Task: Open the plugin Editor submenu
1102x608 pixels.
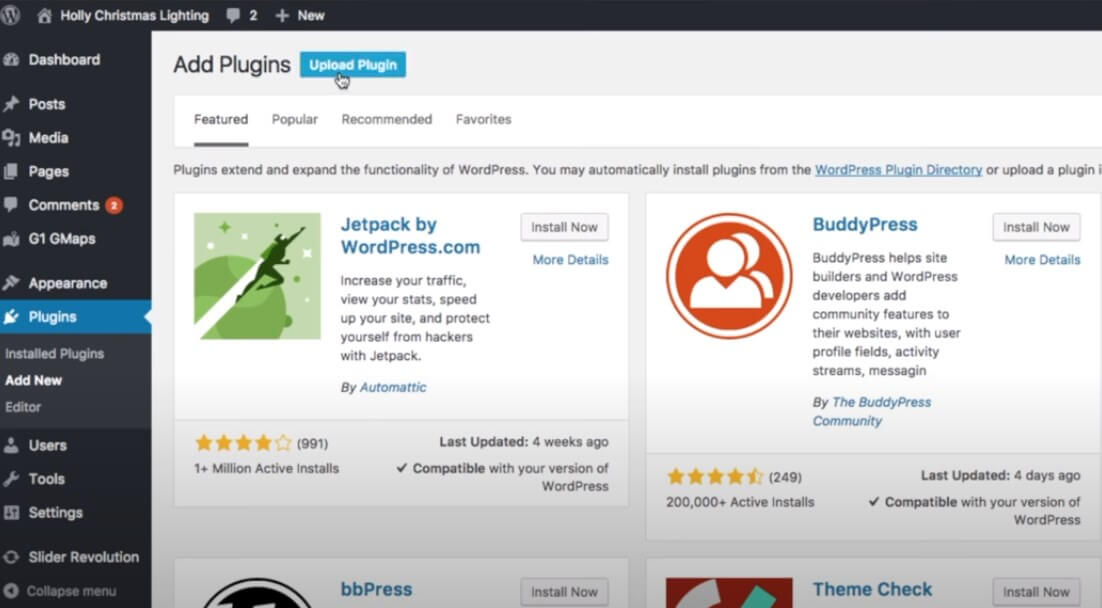Action: tap(22, 407)
